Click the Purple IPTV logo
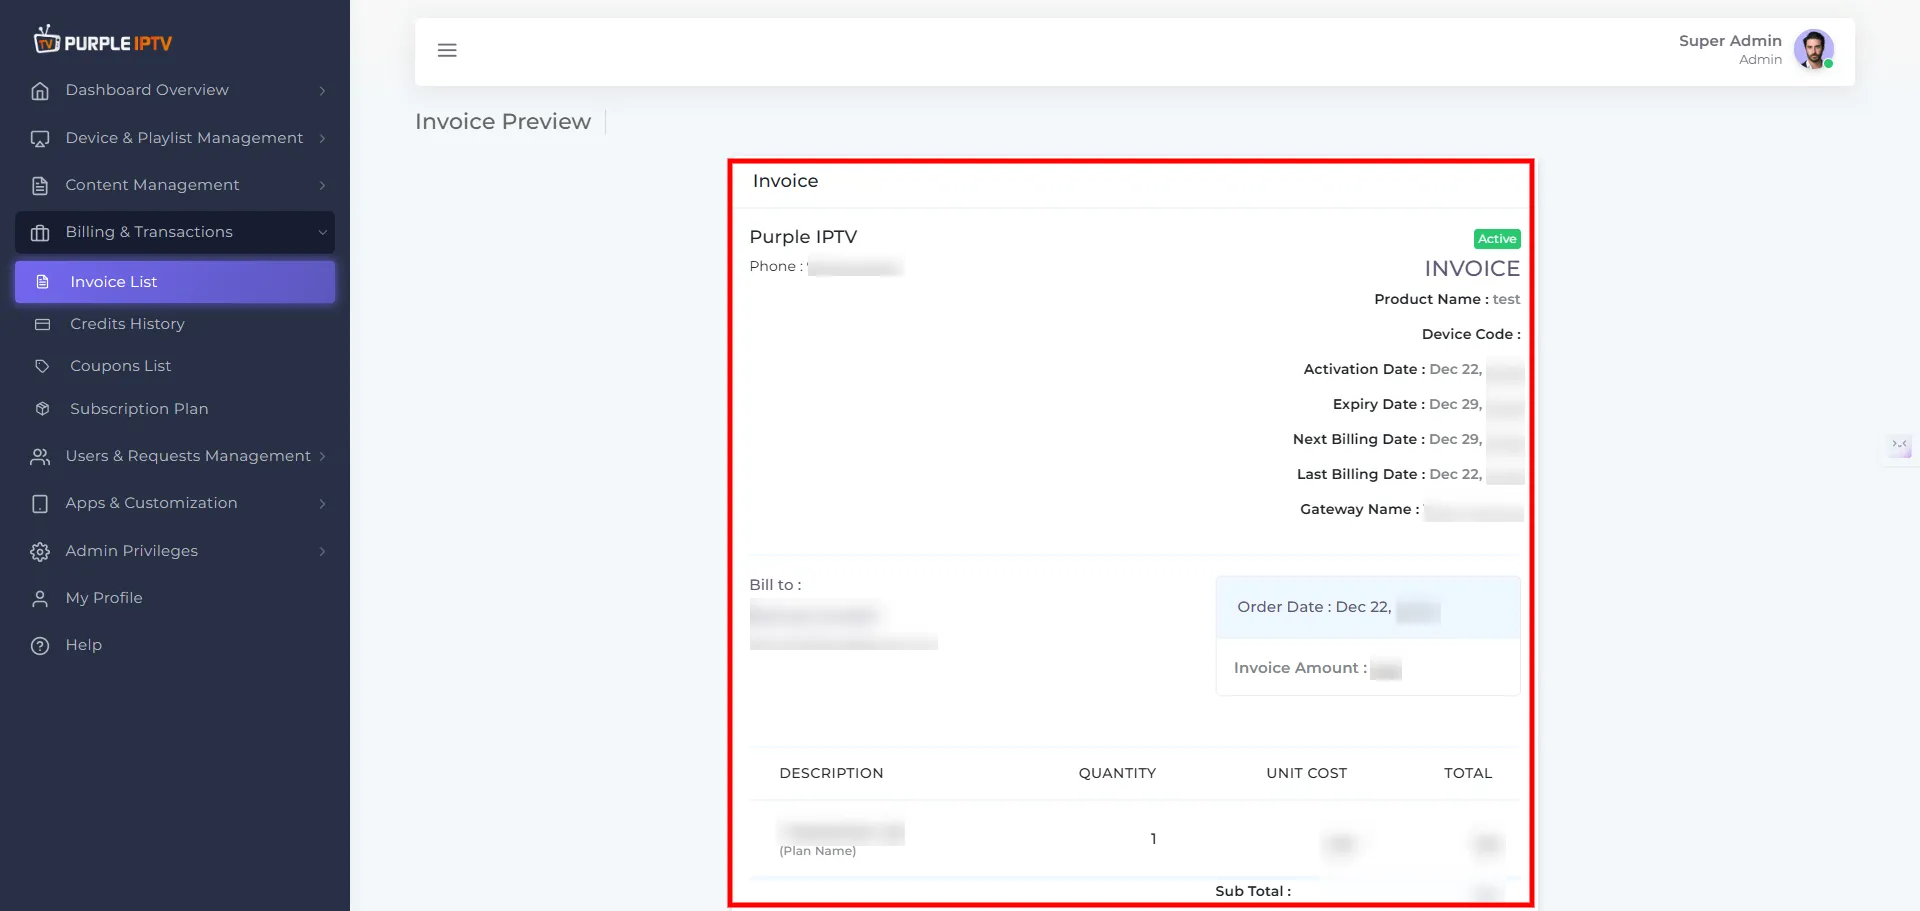 (103, 41)
